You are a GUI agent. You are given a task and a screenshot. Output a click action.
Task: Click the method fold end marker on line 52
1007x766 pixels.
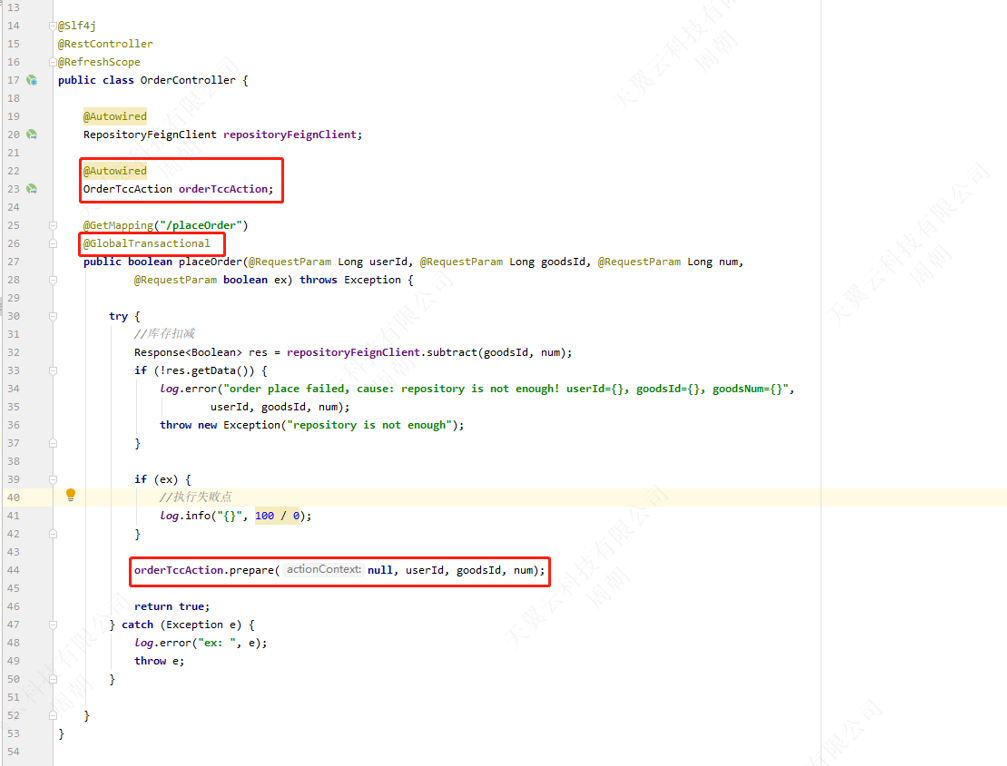(x=53, y=715)
